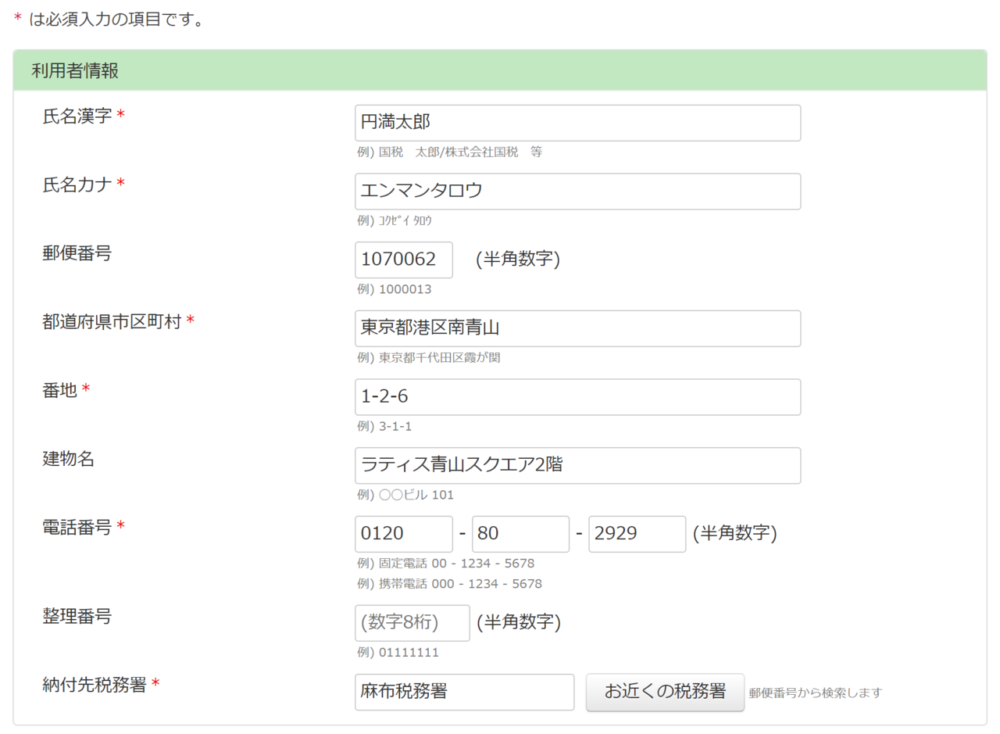Click the 番地 field showing 1-2-6
Image resolution: width=1000 pixels, height=734 pixels.
[x=577, y=397]
